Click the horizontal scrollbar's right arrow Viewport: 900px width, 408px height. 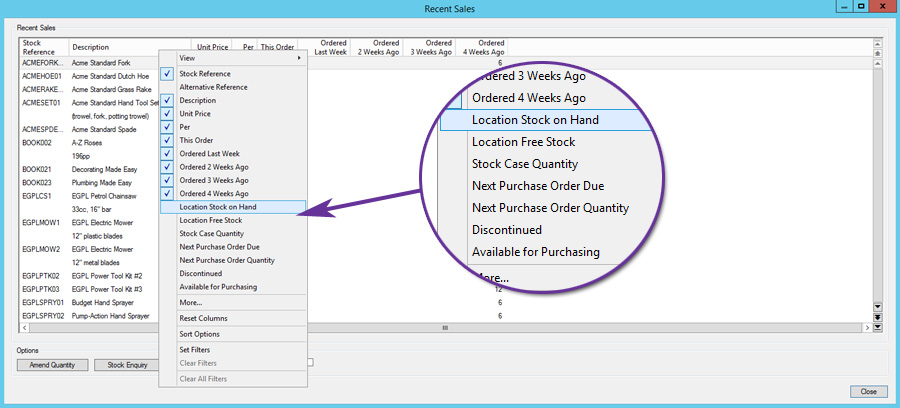(x=867, y=328)
